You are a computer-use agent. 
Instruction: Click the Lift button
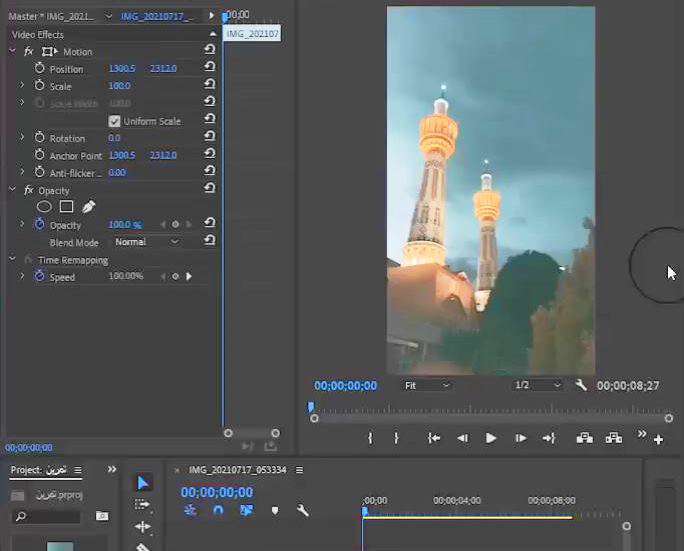point(585,438)
